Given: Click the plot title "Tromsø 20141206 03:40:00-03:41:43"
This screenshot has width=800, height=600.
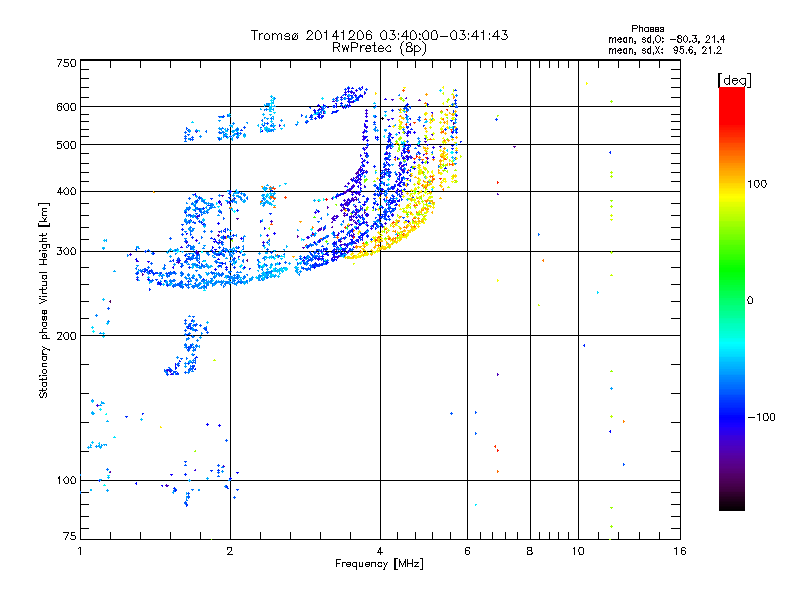Looking at the screenshot, I should (x=379, y=35).
